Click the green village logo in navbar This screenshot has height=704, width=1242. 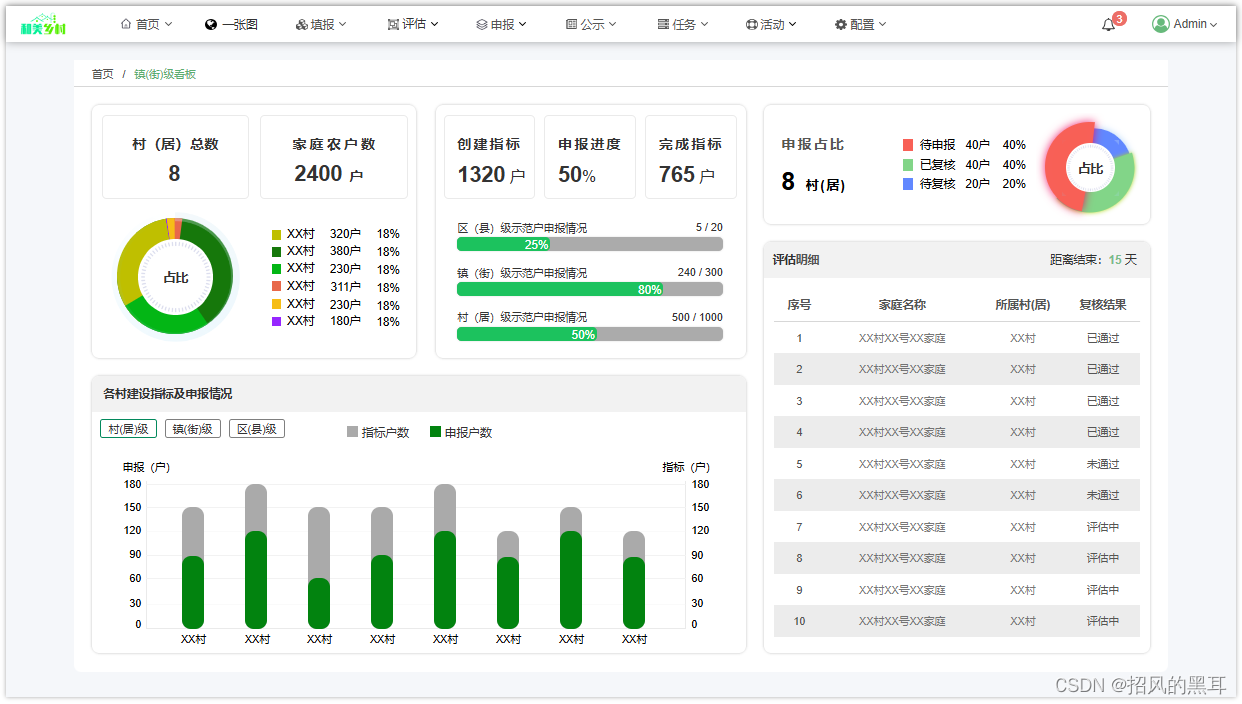[x=43, y=25]
